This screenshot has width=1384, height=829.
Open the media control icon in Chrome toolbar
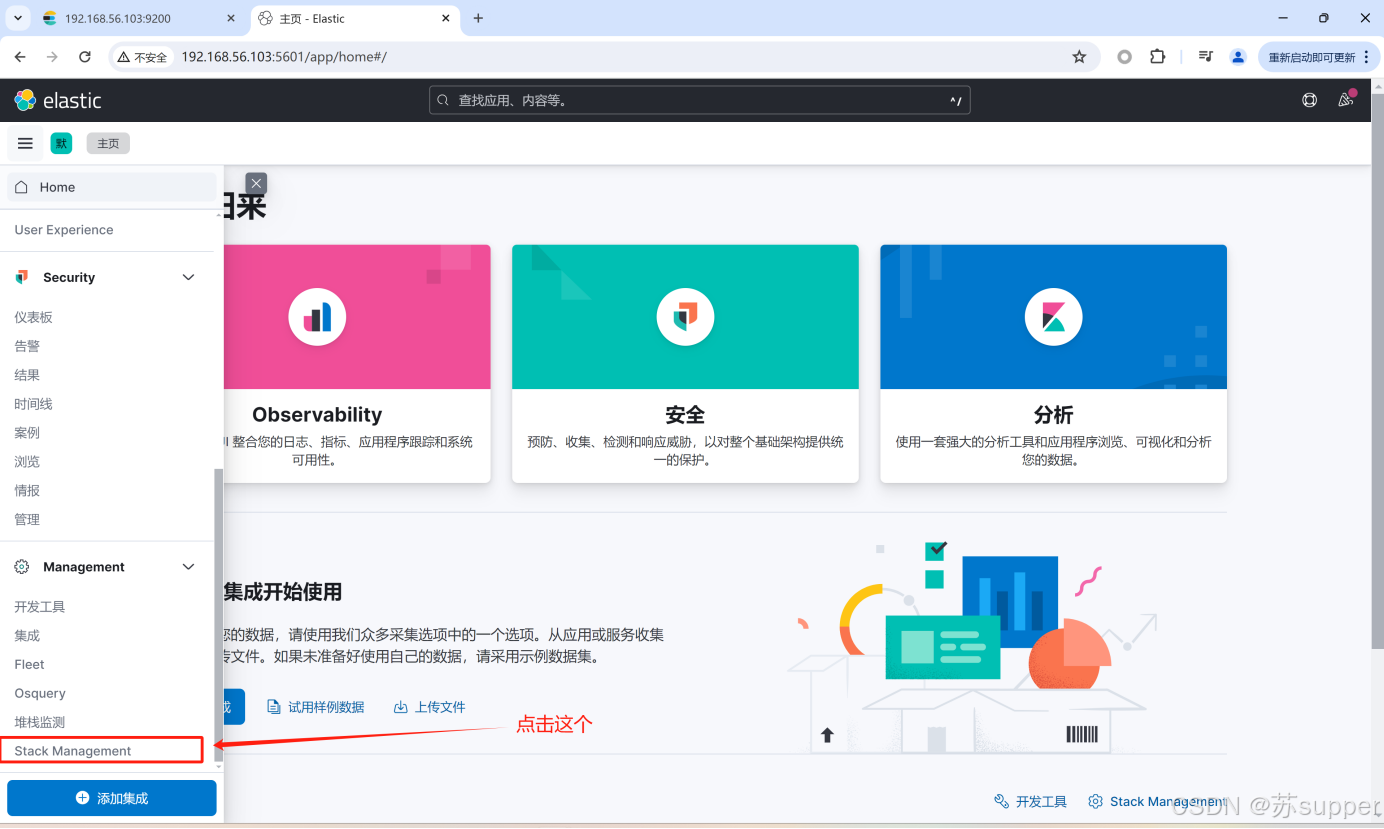1206,57
